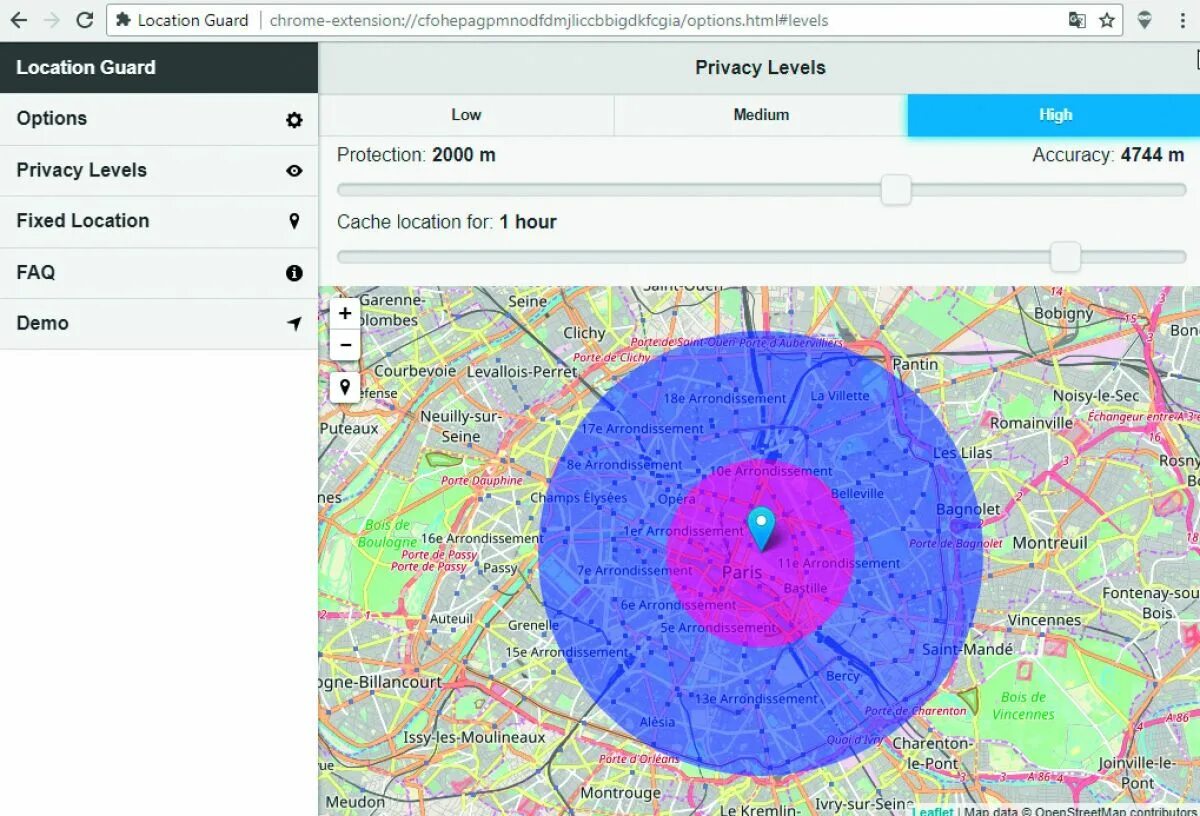Zoom in on the map

[x=345, y=314]
